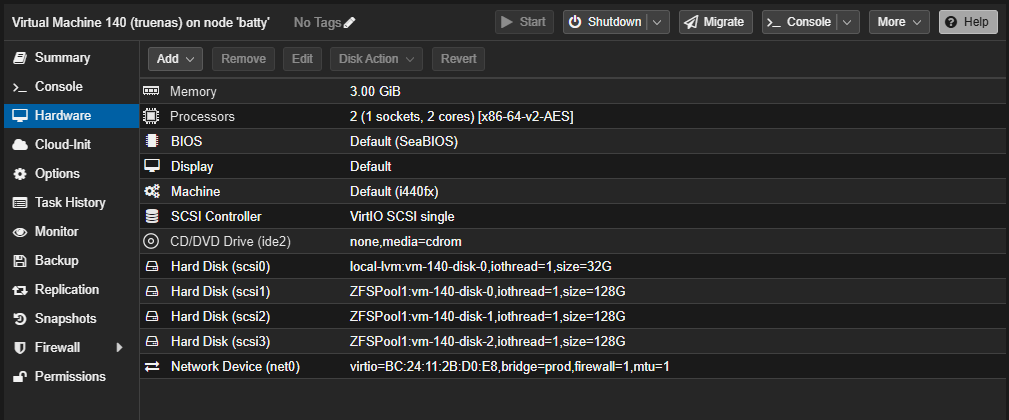1009x420 pixels.
Task: Expand the Shutdown options arrow
Action: pyautogui.click(x=657, y=22)
